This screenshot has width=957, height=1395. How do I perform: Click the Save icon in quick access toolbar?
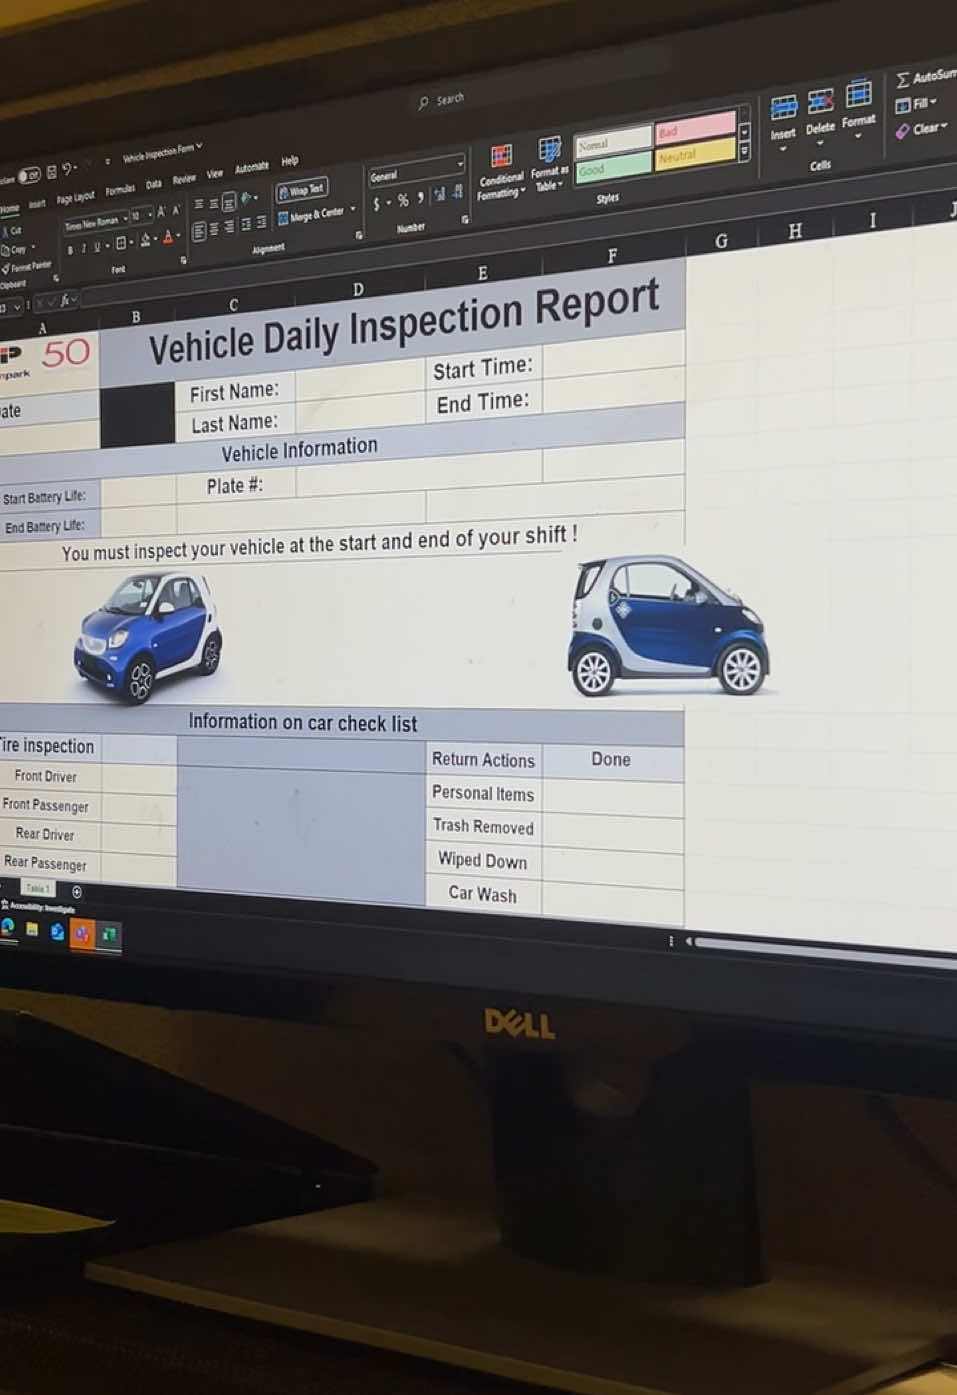(x=51, y=172)
